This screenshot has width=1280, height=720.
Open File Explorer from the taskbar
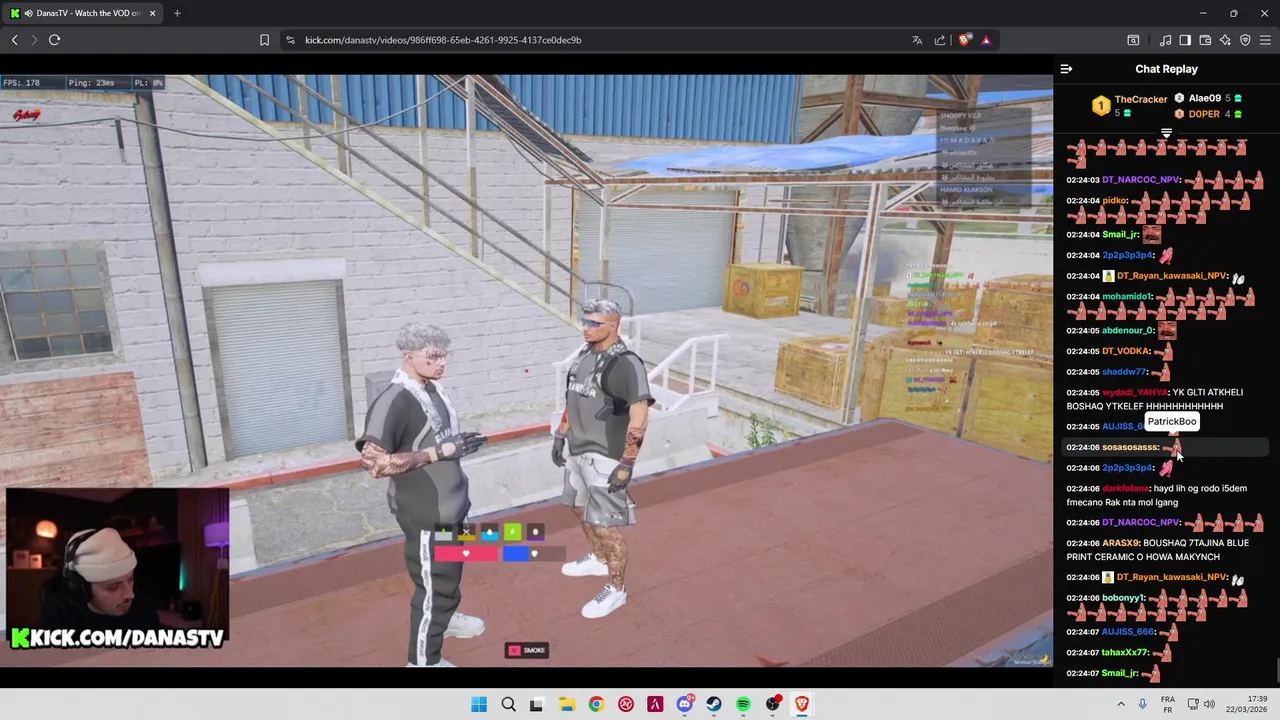coord(566,704)
